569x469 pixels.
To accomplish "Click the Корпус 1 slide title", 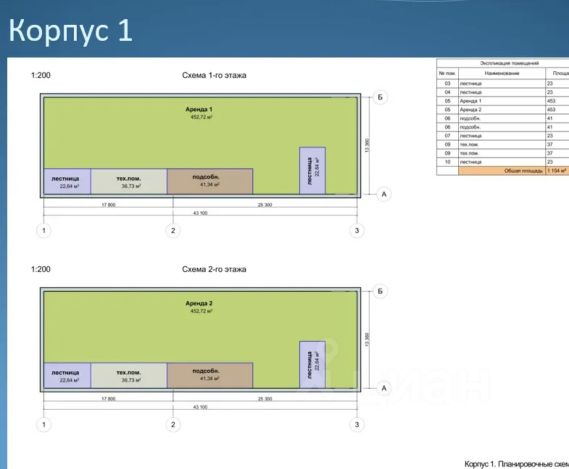I will point(70,30).
